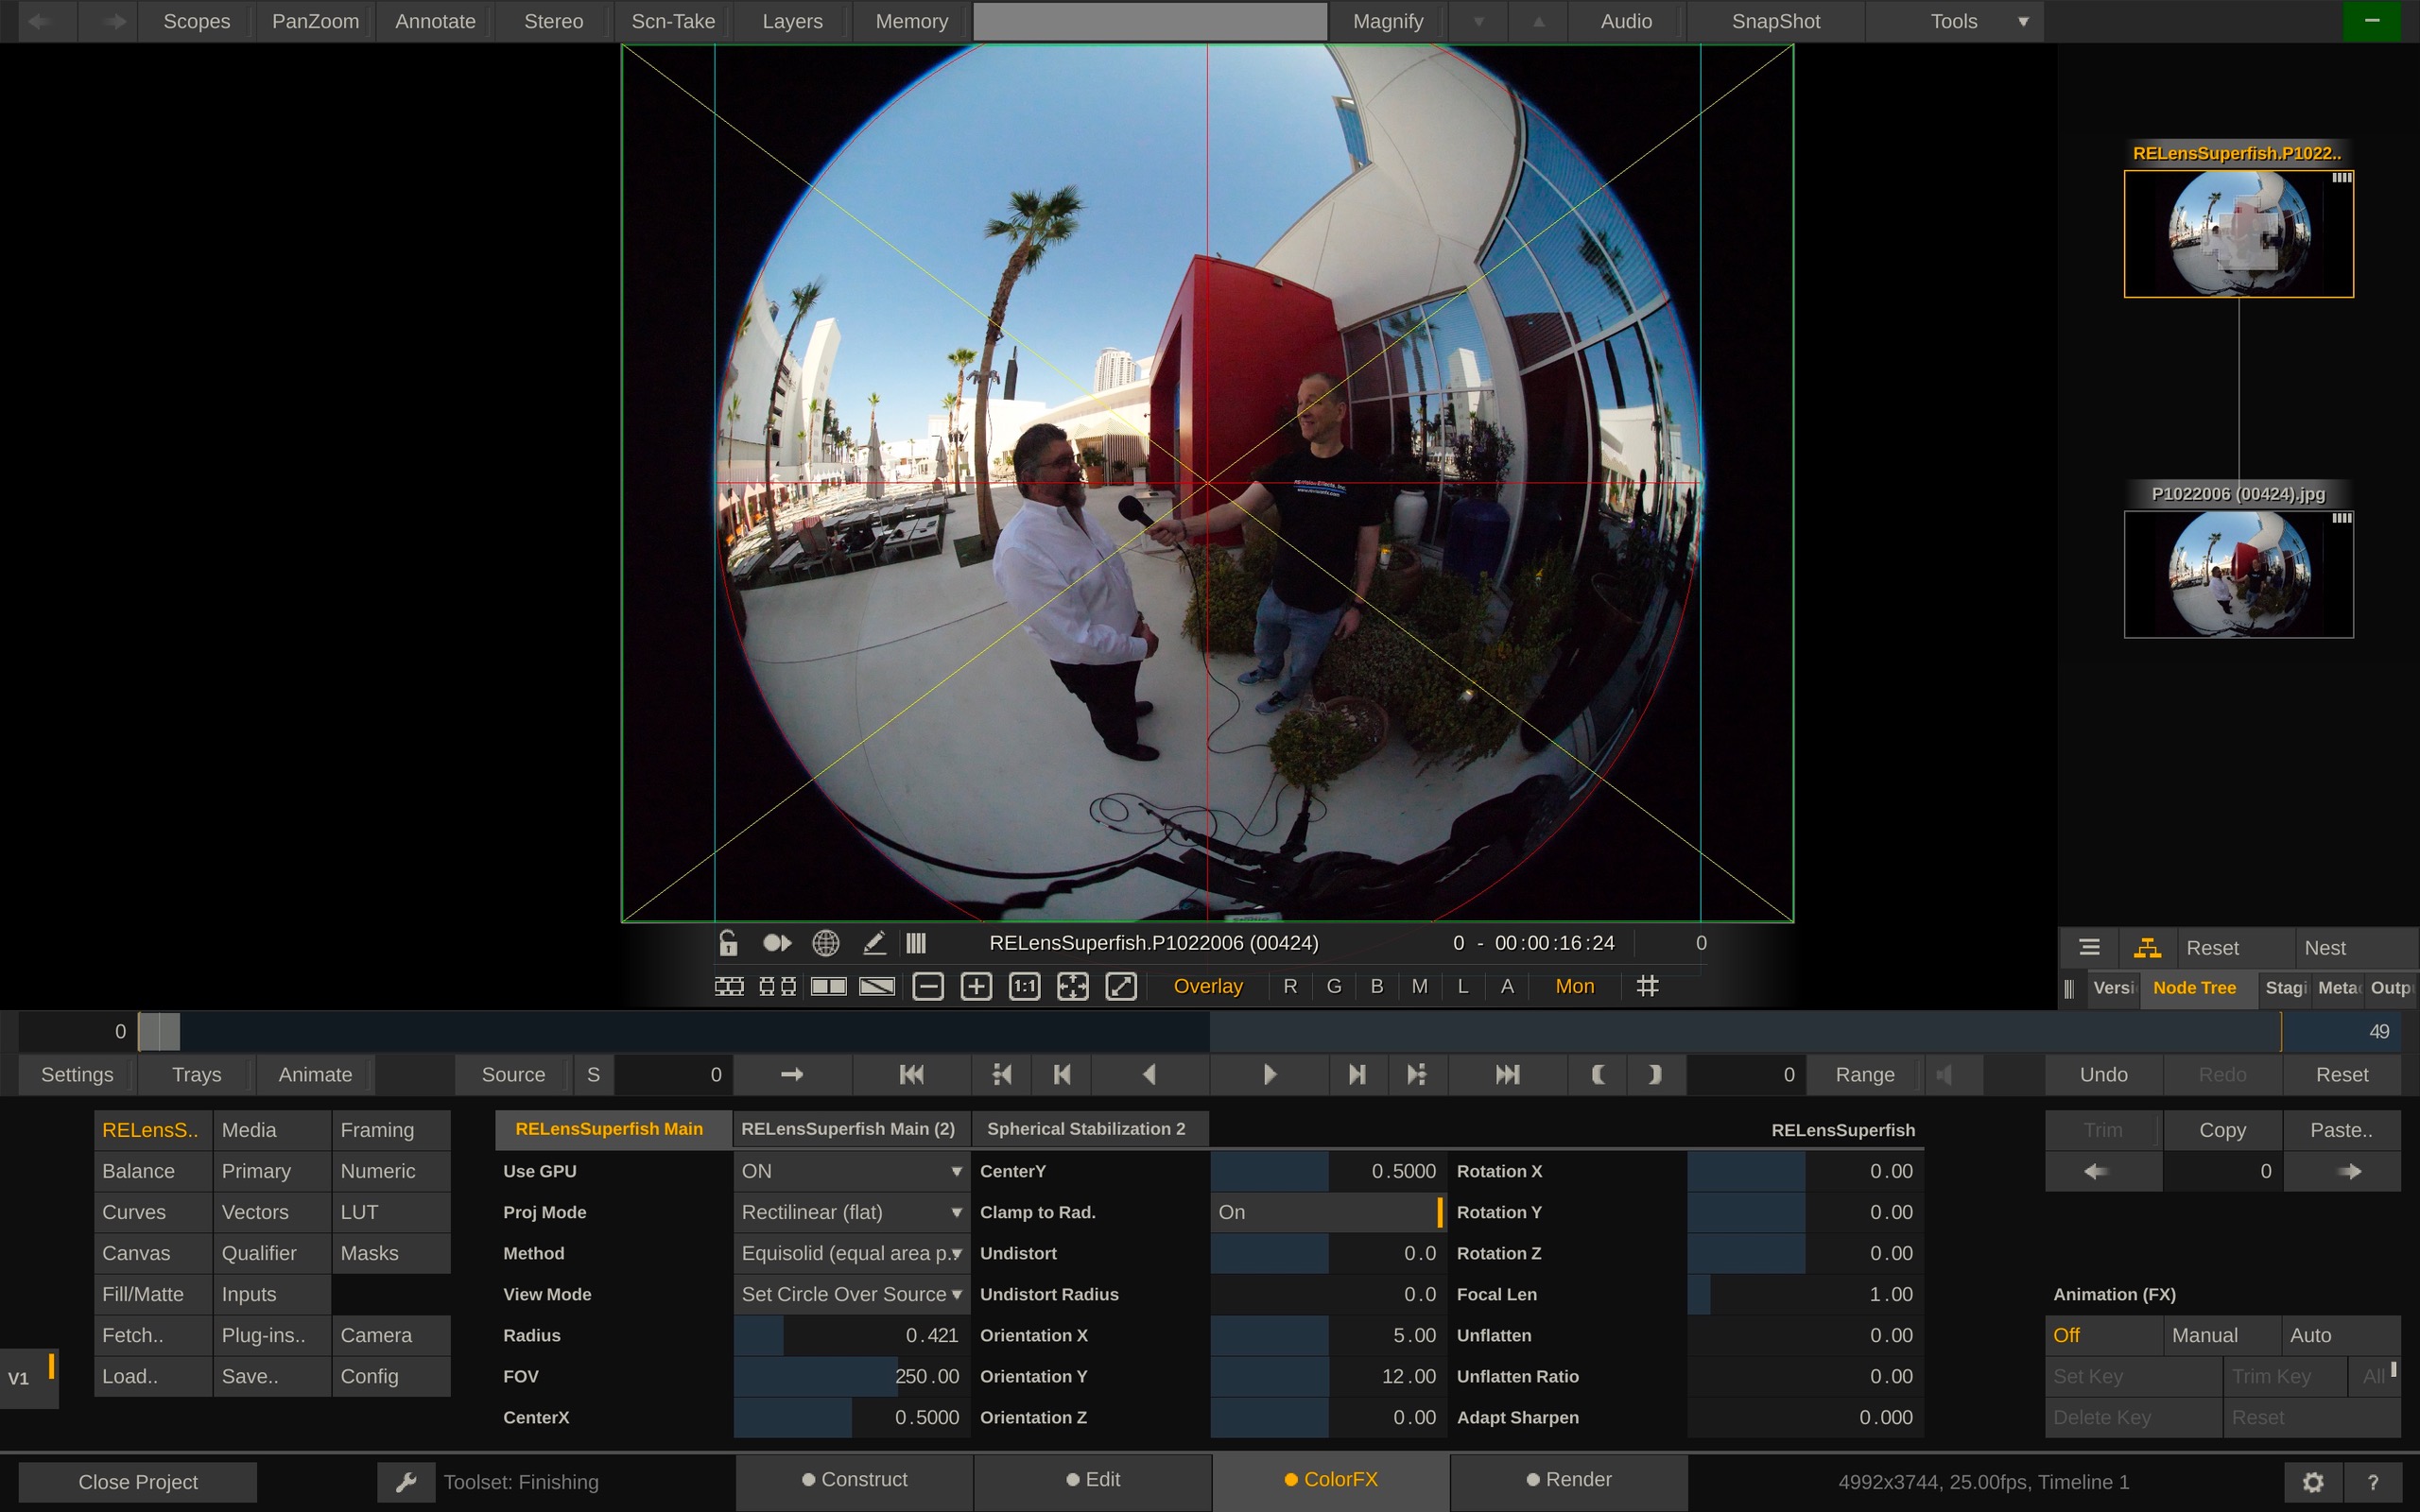The width and height of the screenshot is (2420, 1512).
Task: Click the viewer lock icon
Action: [x=728, y=943]
